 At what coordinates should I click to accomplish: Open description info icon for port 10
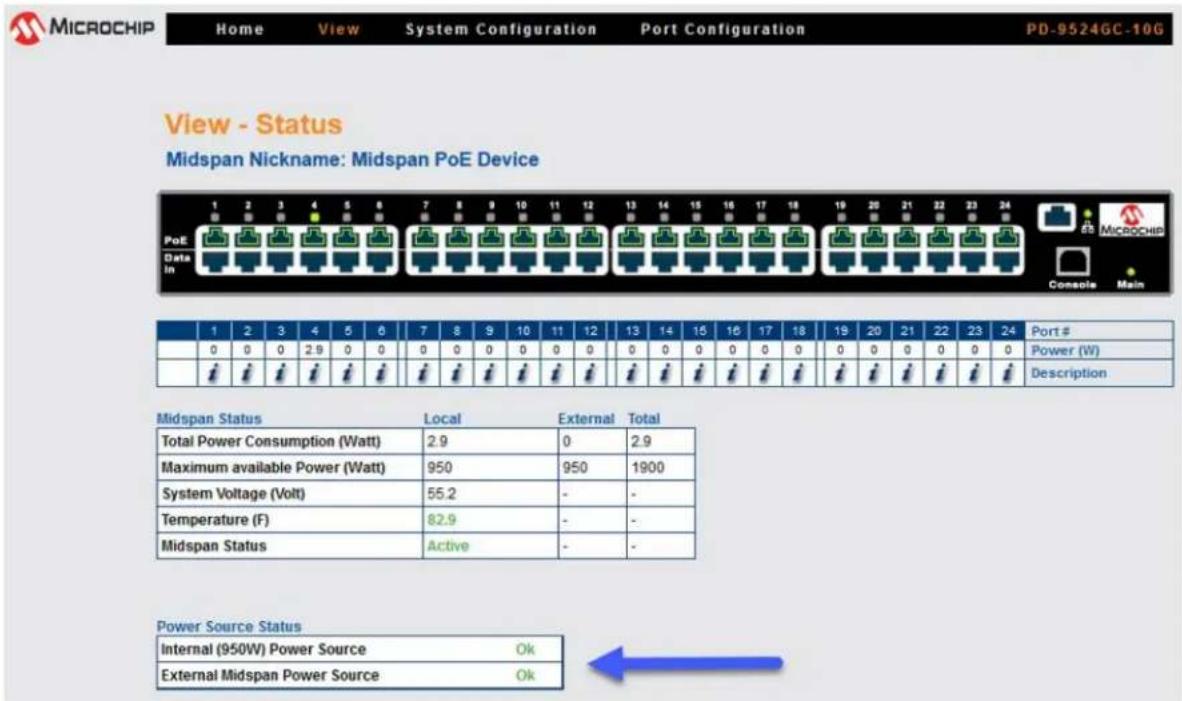coord(523,373)
